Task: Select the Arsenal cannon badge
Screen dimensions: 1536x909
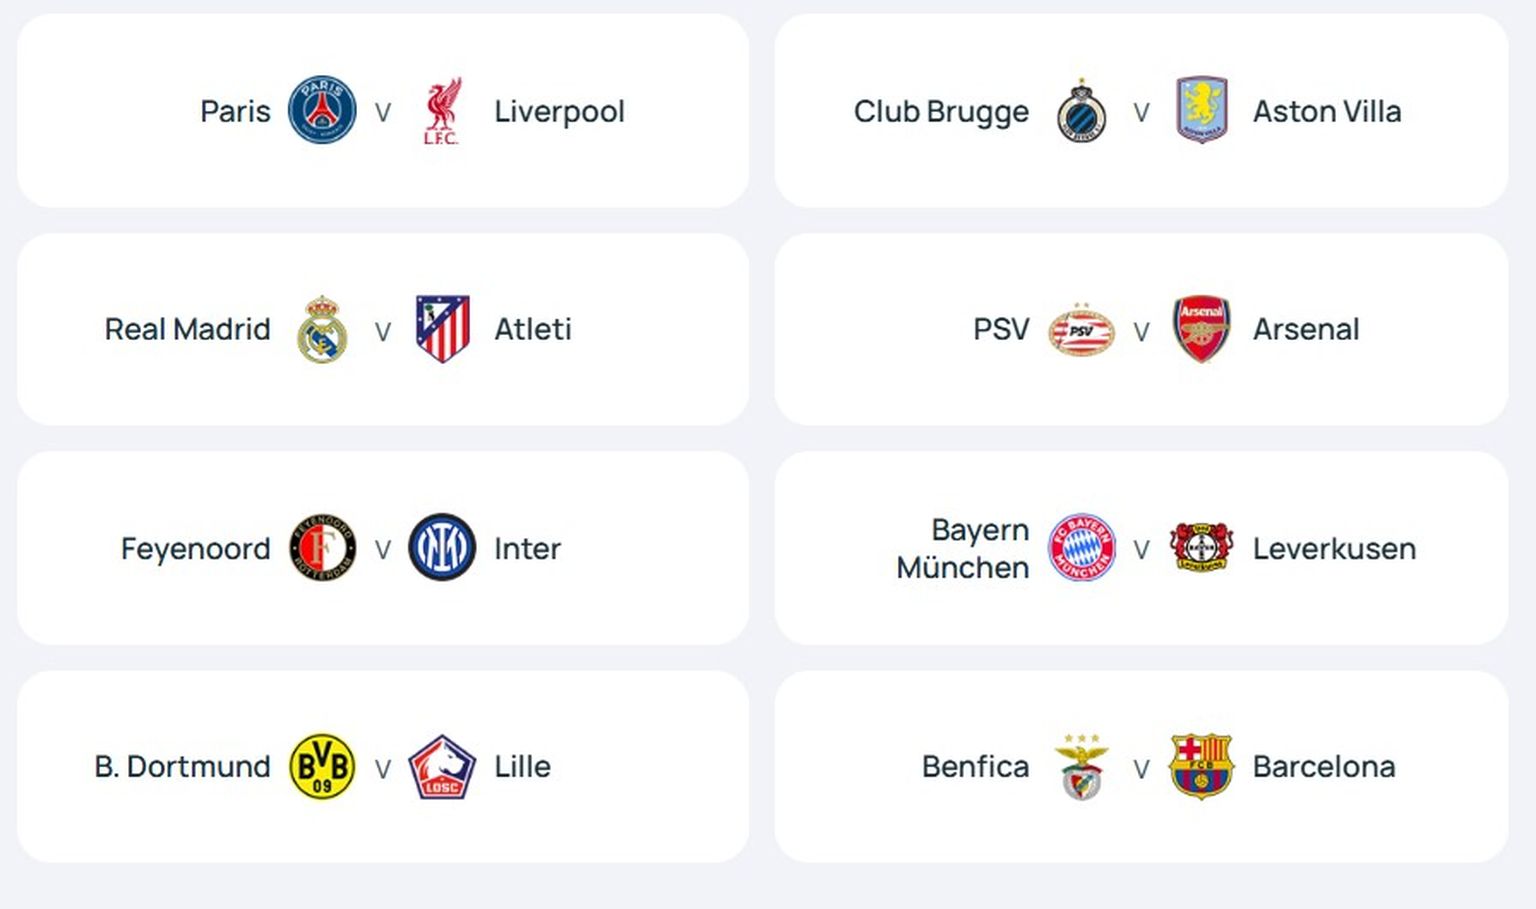Action: [1201, 329]
